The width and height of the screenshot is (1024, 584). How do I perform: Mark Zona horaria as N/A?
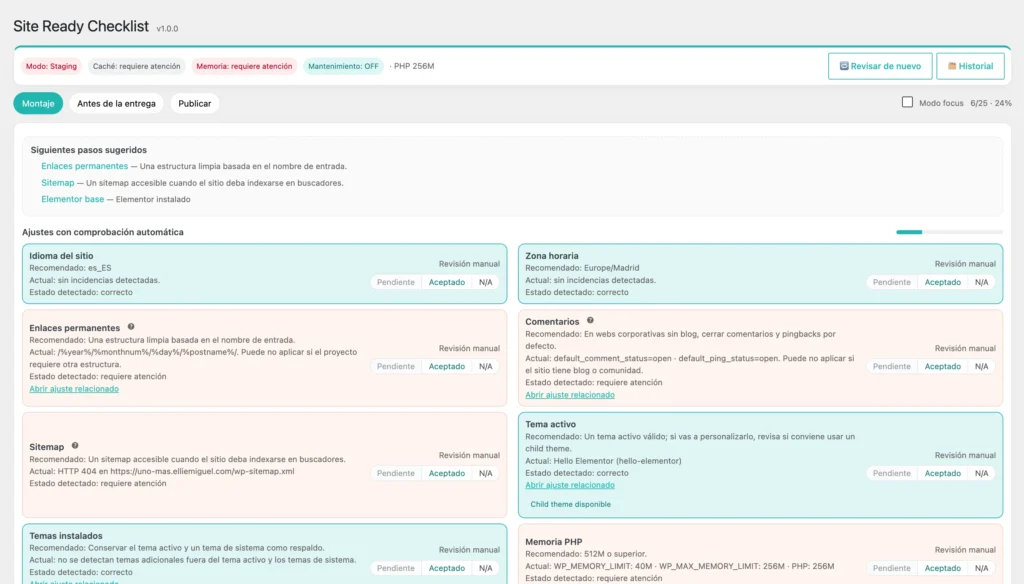[981, 282]
